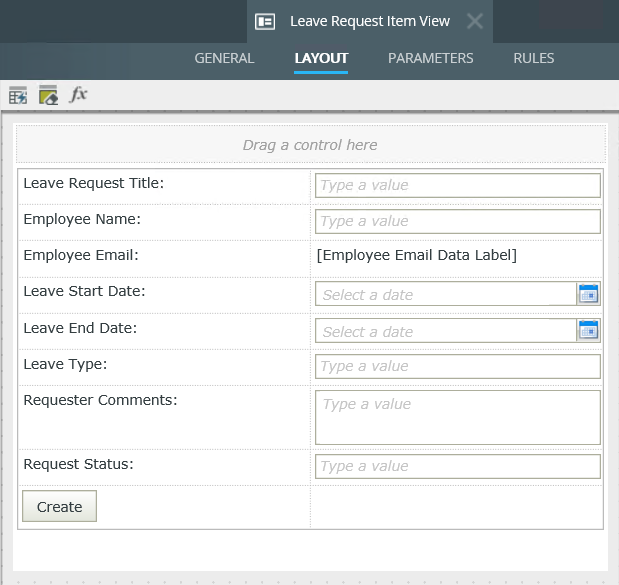The image size is (619, 585).
Task: Open the fx expressions tool
Action: coord(78,95)
